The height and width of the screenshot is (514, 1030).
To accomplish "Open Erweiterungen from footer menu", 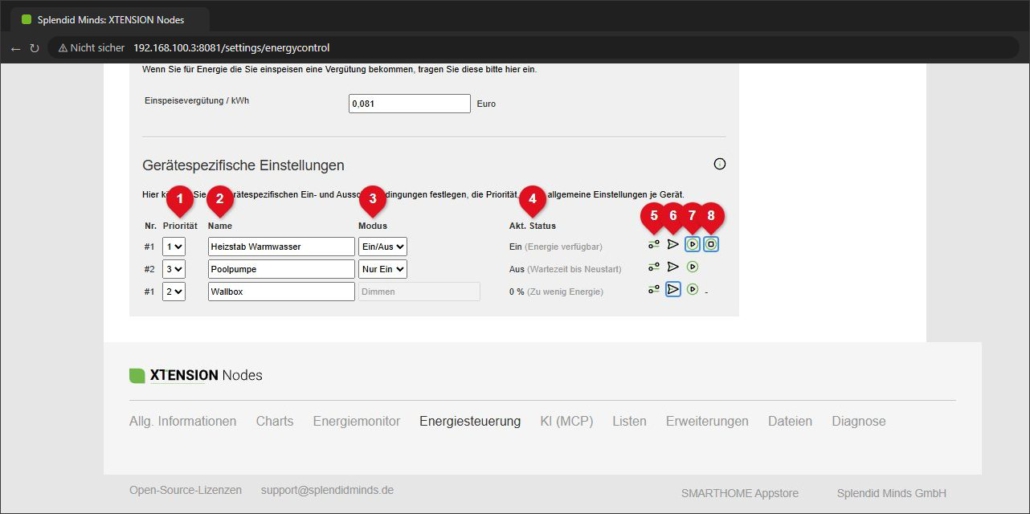I will coord(707,421).
